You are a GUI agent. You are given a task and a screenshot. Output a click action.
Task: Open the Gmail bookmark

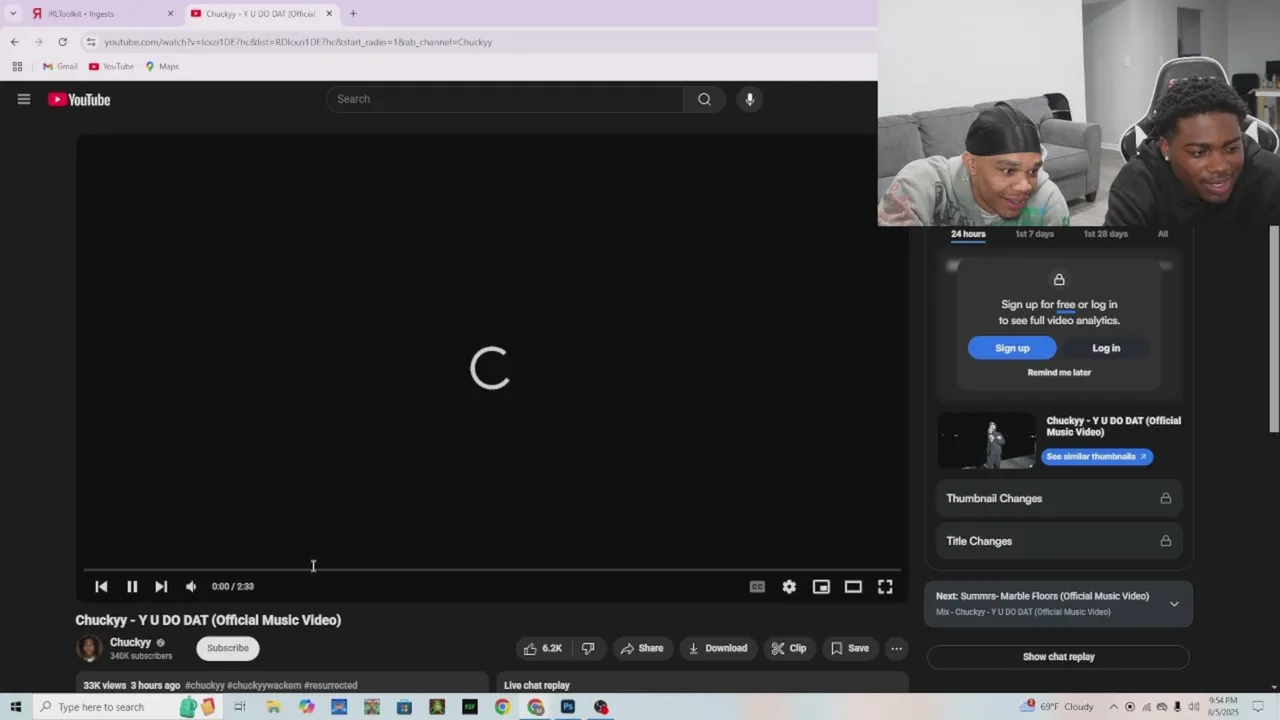pos(60,66)
